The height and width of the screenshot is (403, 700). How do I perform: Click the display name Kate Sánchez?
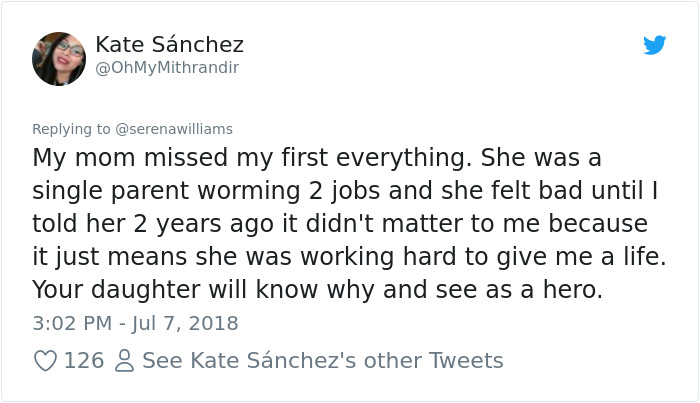click(x=169, y=45)
